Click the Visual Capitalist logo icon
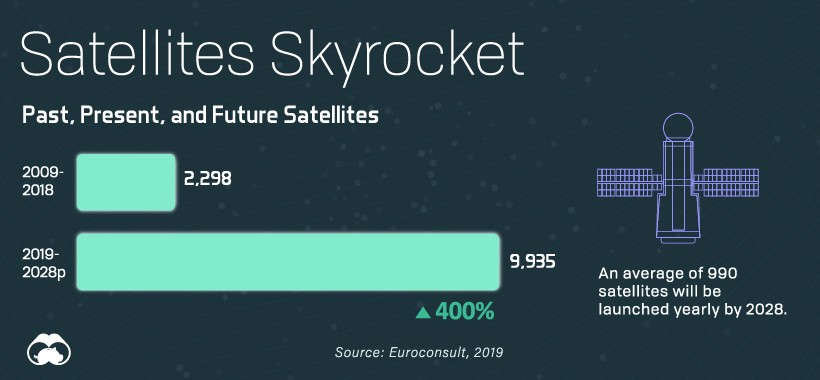The image size is (820, 380). [49, 349]
